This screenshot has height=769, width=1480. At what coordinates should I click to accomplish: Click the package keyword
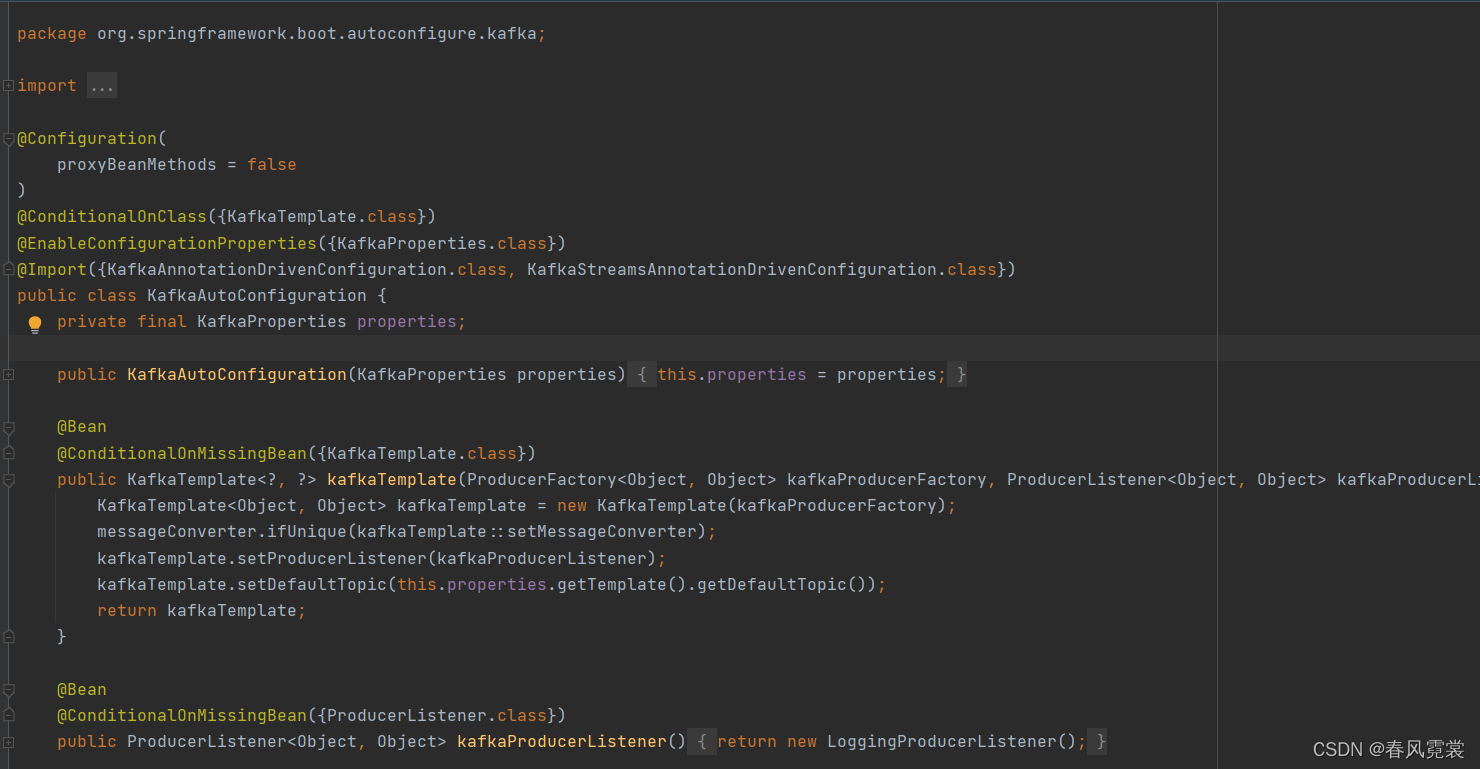point(52,34)
